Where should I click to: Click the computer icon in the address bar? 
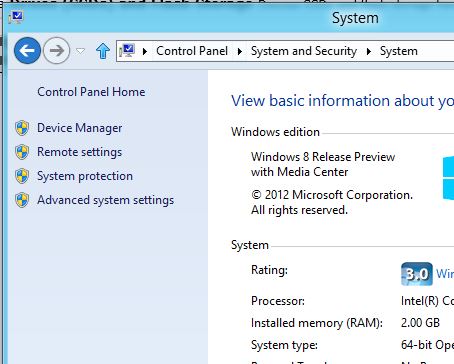tap(127, 51)
